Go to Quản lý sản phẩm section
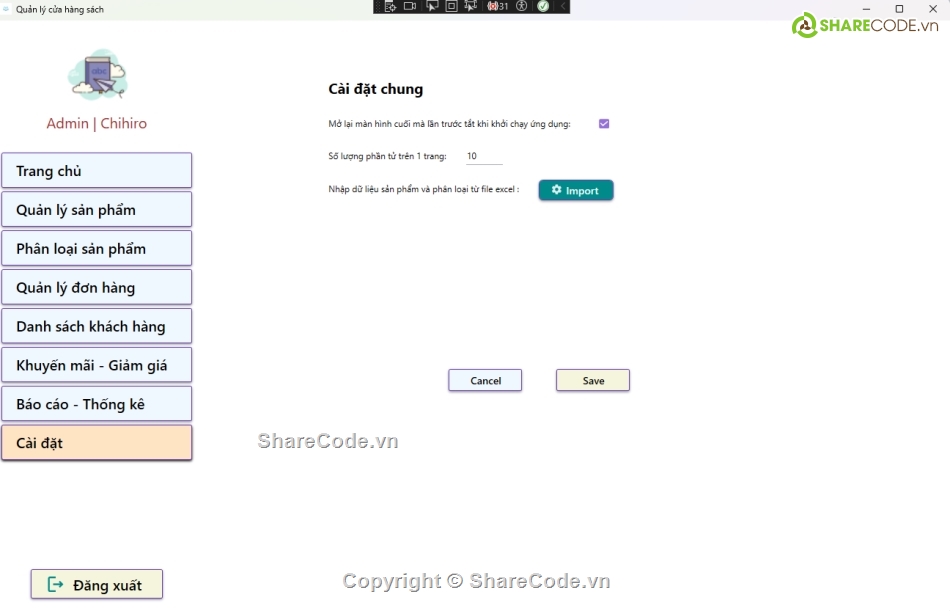The image size is (950, 611). coord(96,210)
